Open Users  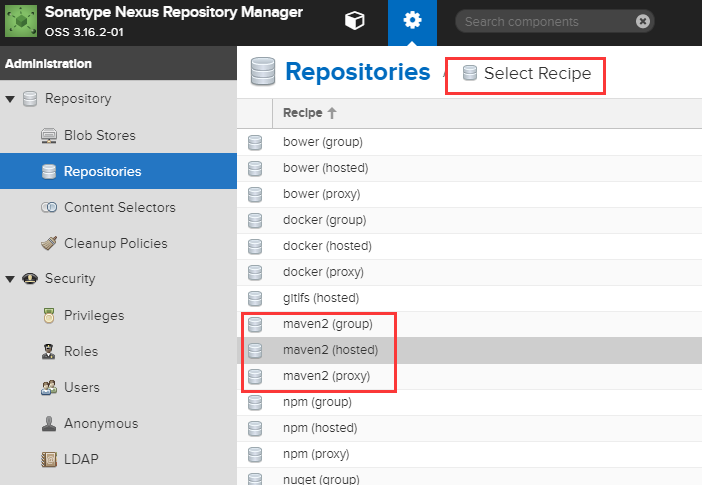coord(81,387)
